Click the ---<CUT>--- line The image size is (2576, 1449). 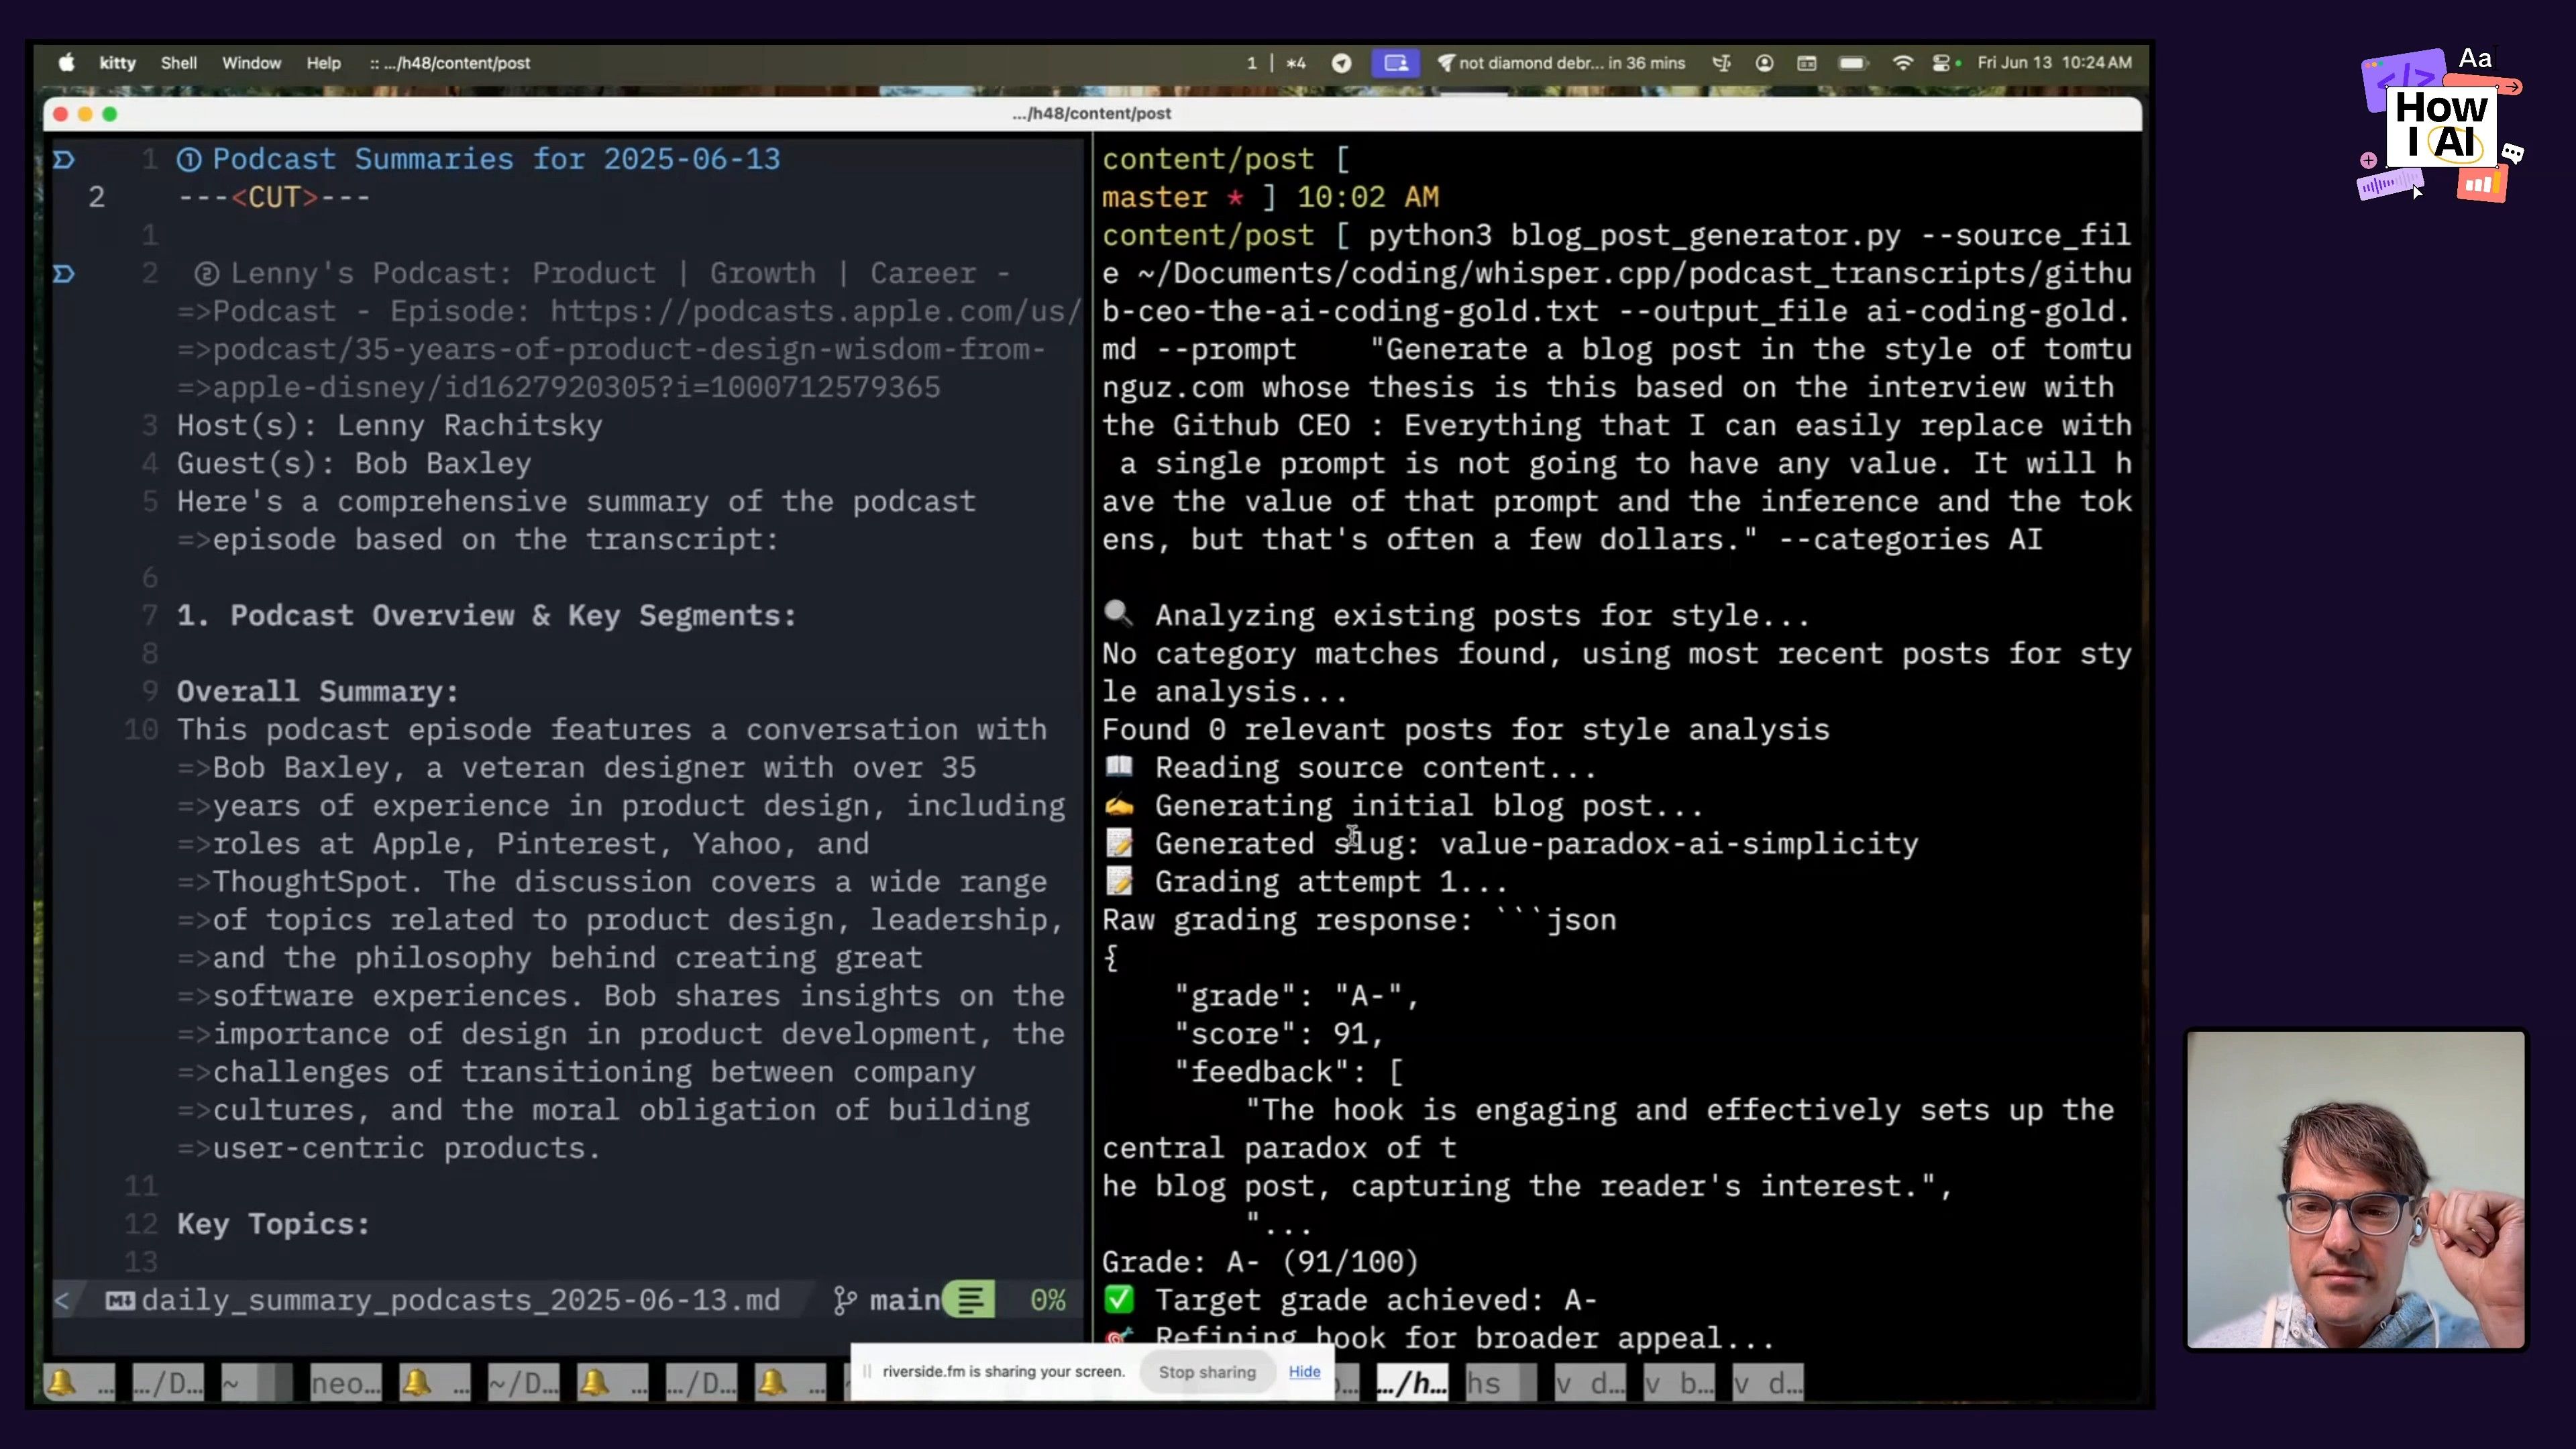click(274, 197)
